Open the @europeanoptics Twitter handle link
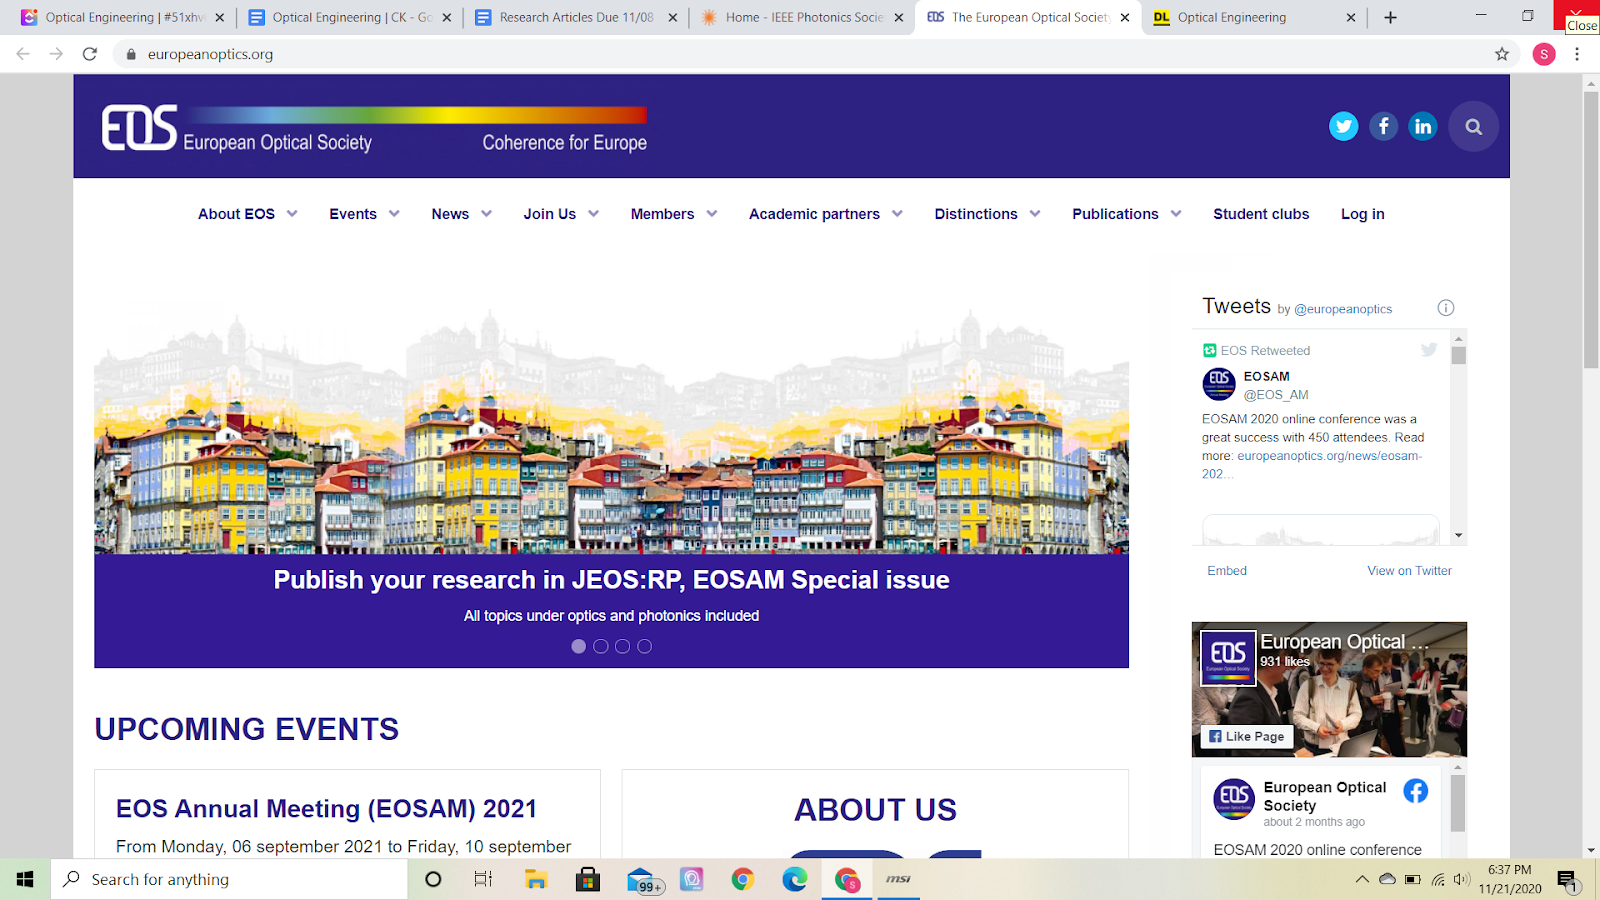The width and height of the screenshot is (1600, 900). click(1343, 309)
